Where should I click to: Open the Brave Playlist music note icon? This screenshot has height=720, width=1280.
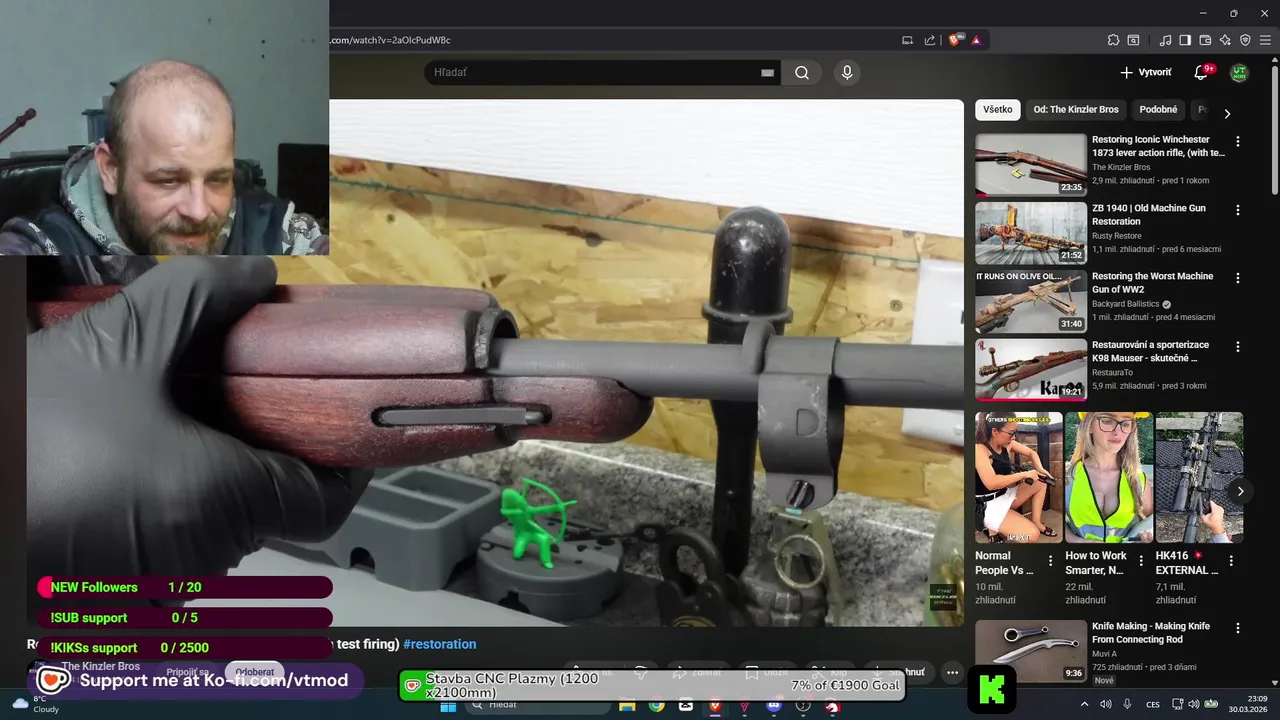(1165, 40)
